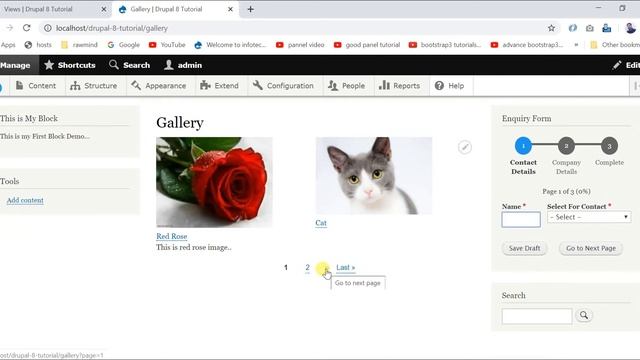Close the Views | Drupal 8 Tutorial tab

point(104,9)
